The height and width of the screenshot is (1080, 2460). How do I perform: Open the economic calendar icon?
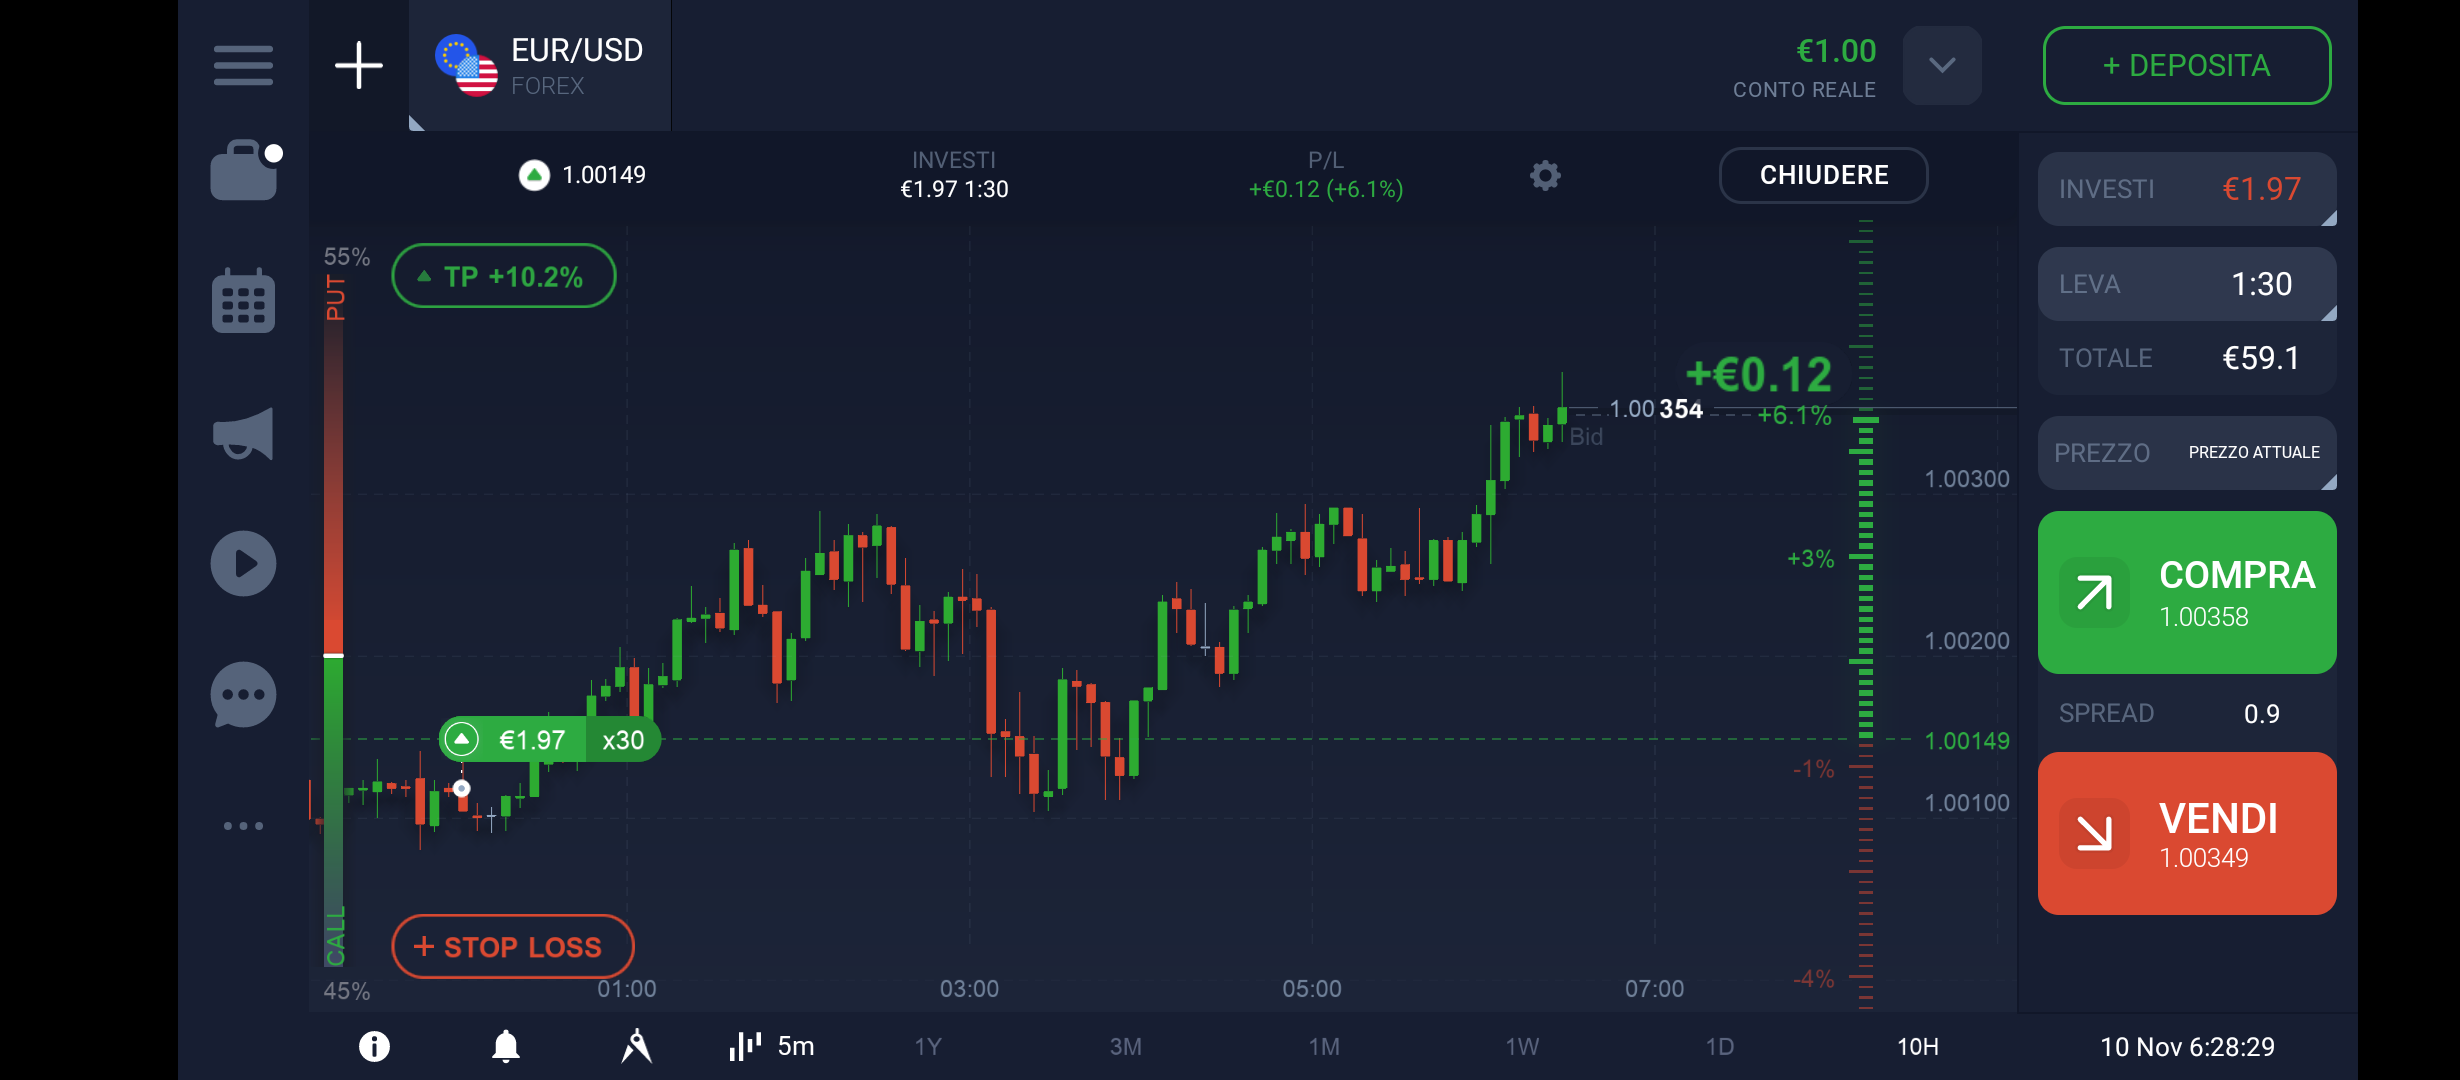click(243, 301)
